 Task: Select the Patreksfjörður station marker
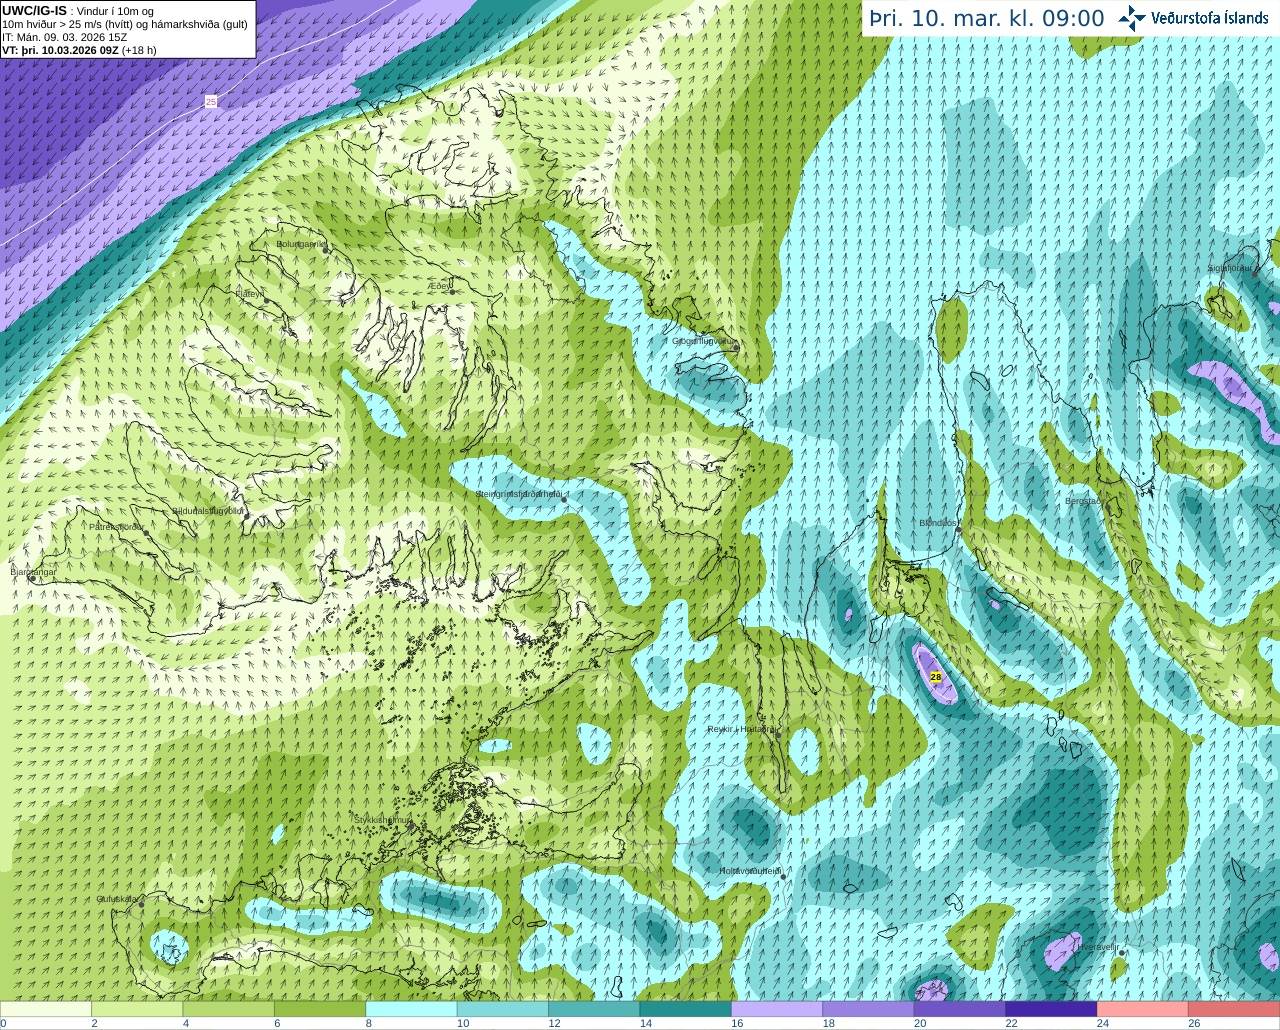pyautogui.click(x=145, y=533)
